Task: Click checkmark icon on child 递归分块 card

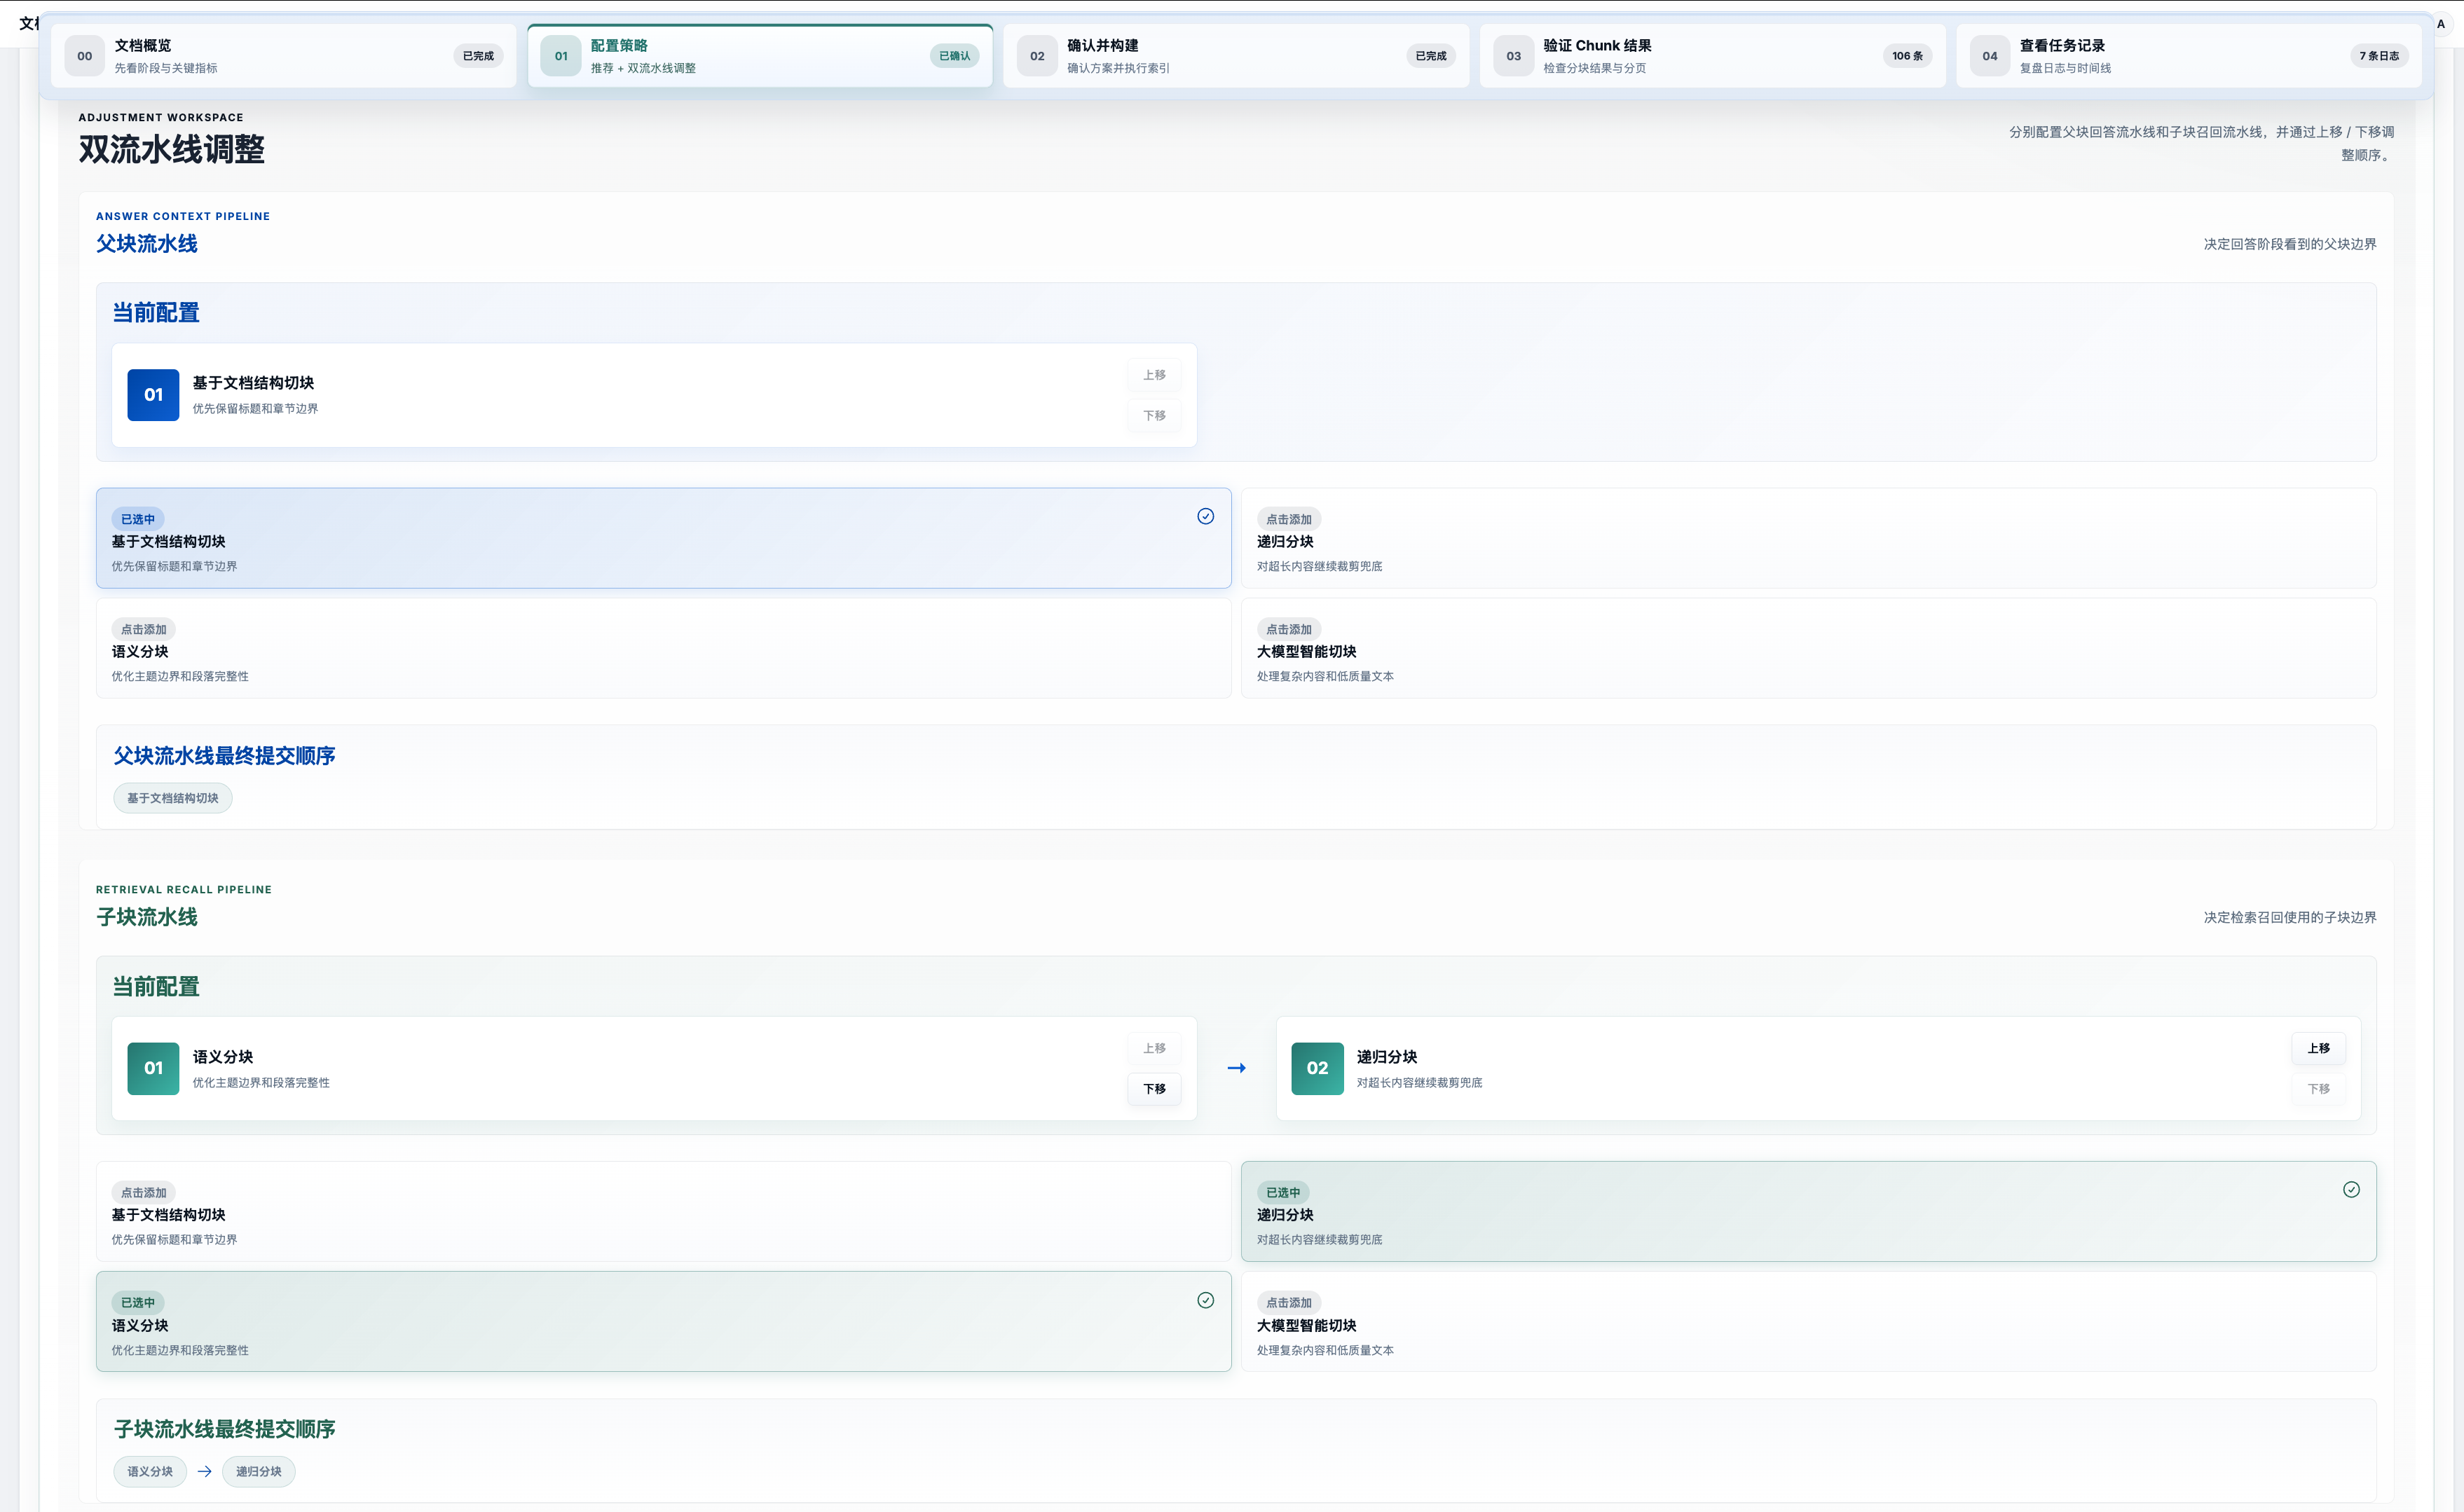Action: [x=2350, y=1189]
